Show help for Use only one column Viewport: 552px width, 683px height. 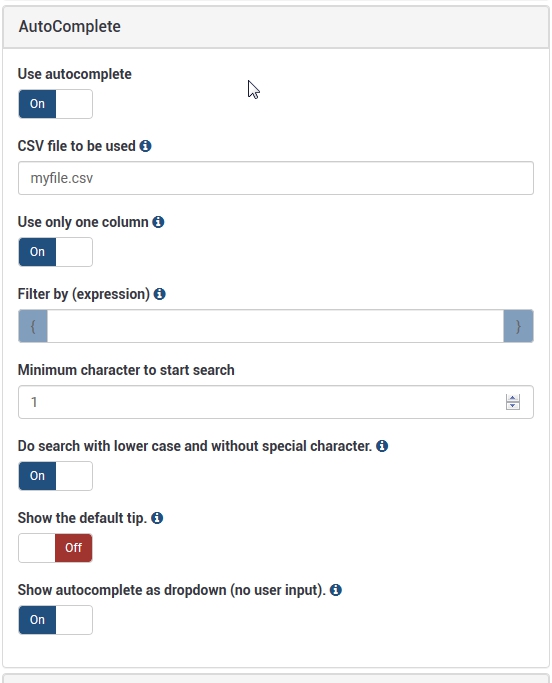158,222
